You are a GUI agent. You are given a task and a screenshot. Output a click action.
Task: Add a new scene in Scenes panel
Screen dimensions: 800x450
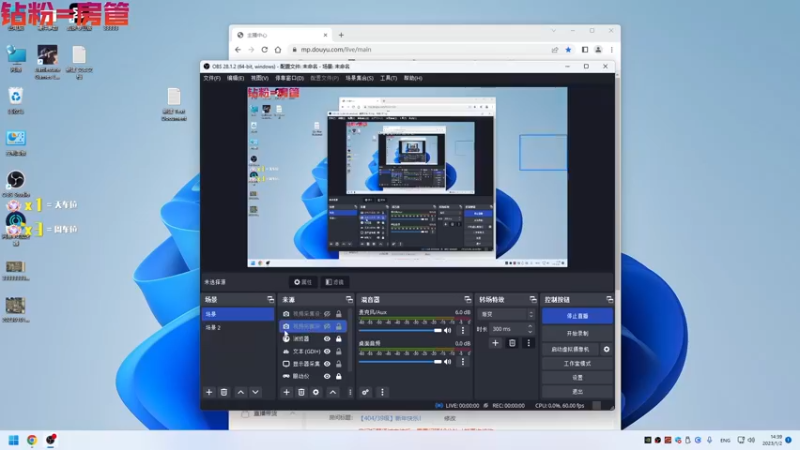pos(209,392)
